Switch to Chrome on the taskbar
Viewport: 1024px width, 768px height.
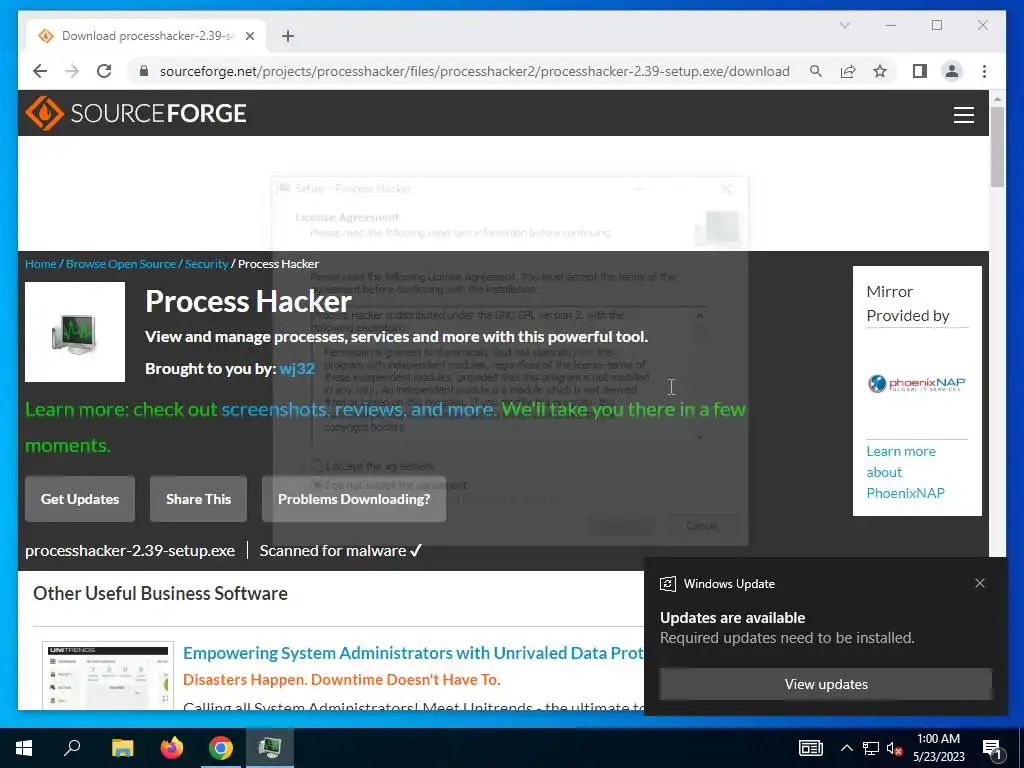(221, 748)
